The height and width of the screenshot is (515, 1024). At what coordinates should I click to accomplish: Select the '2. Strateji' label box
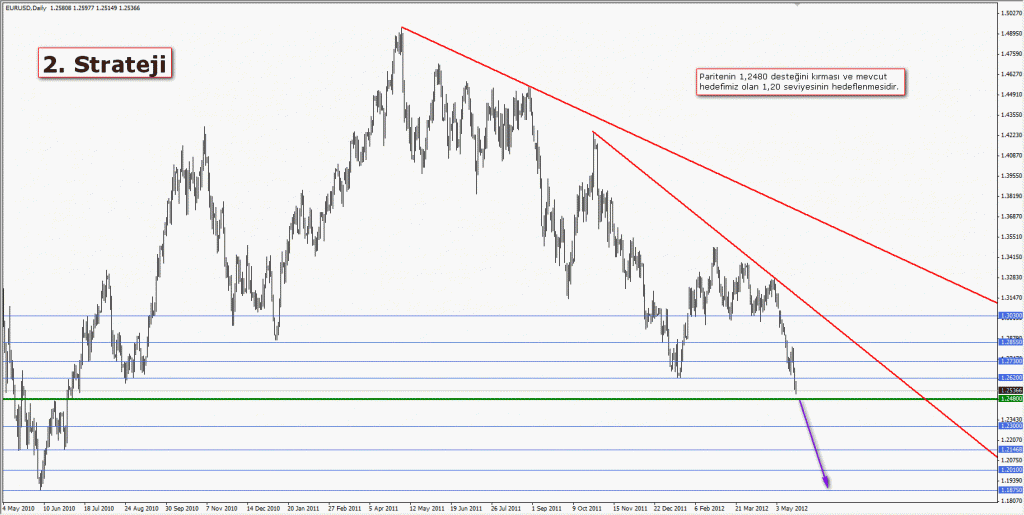104,63
